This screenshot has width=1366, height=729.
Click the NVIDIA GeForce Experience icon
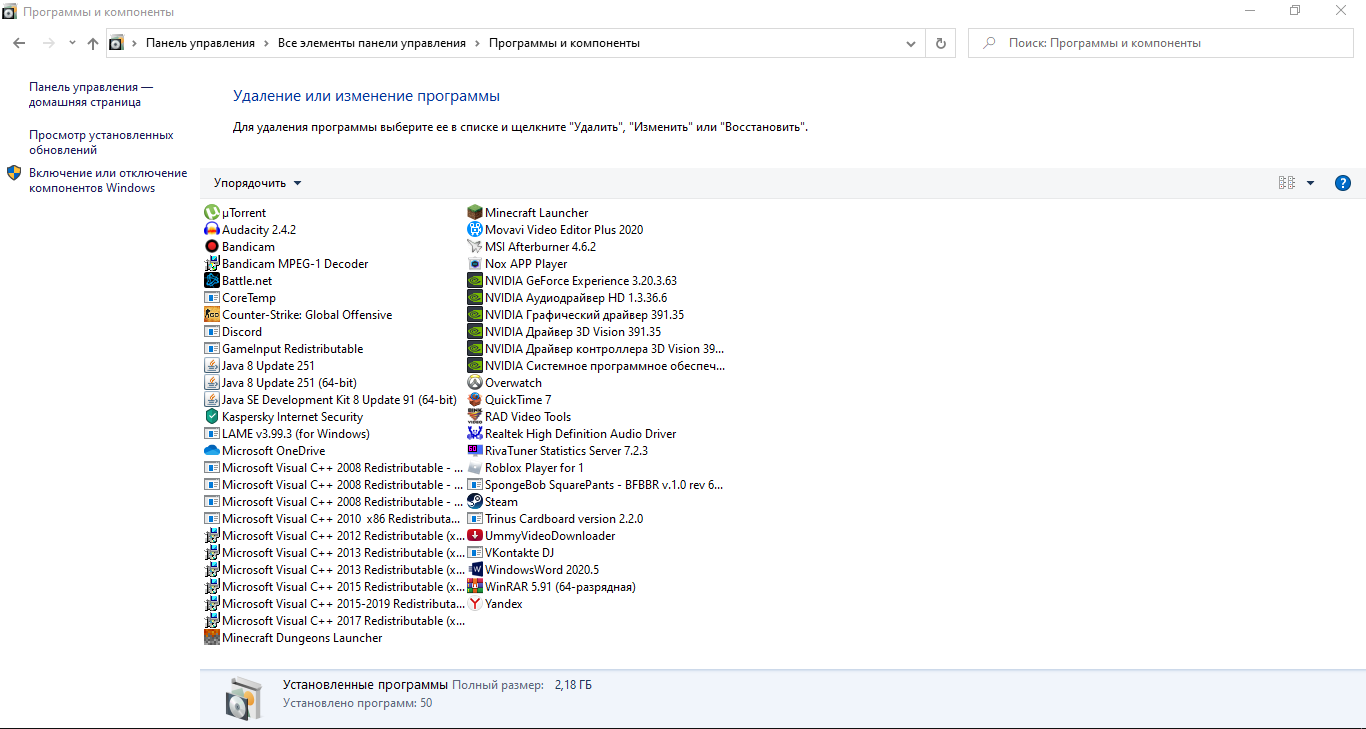475,280
